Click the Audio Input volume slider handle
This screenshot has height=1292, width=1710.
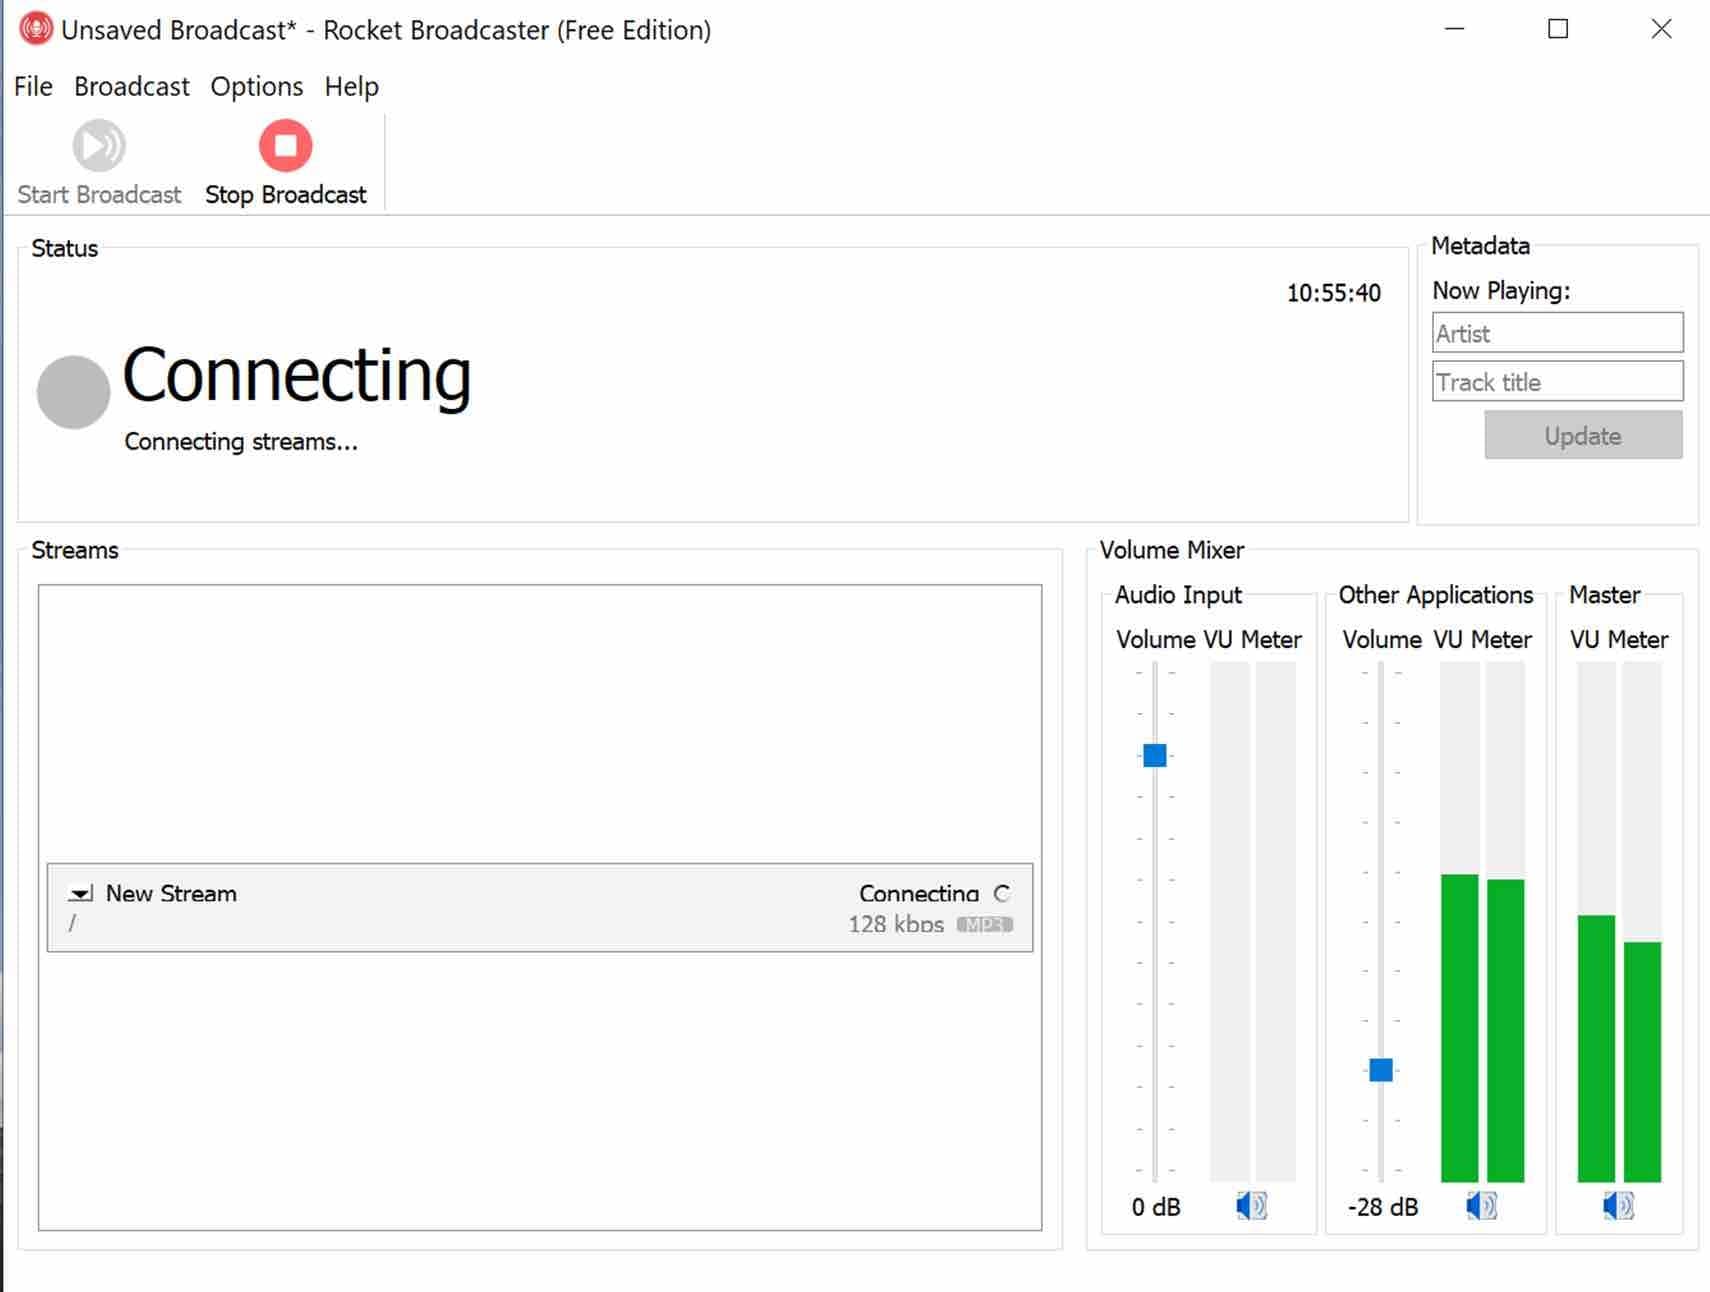(1154, 756)
